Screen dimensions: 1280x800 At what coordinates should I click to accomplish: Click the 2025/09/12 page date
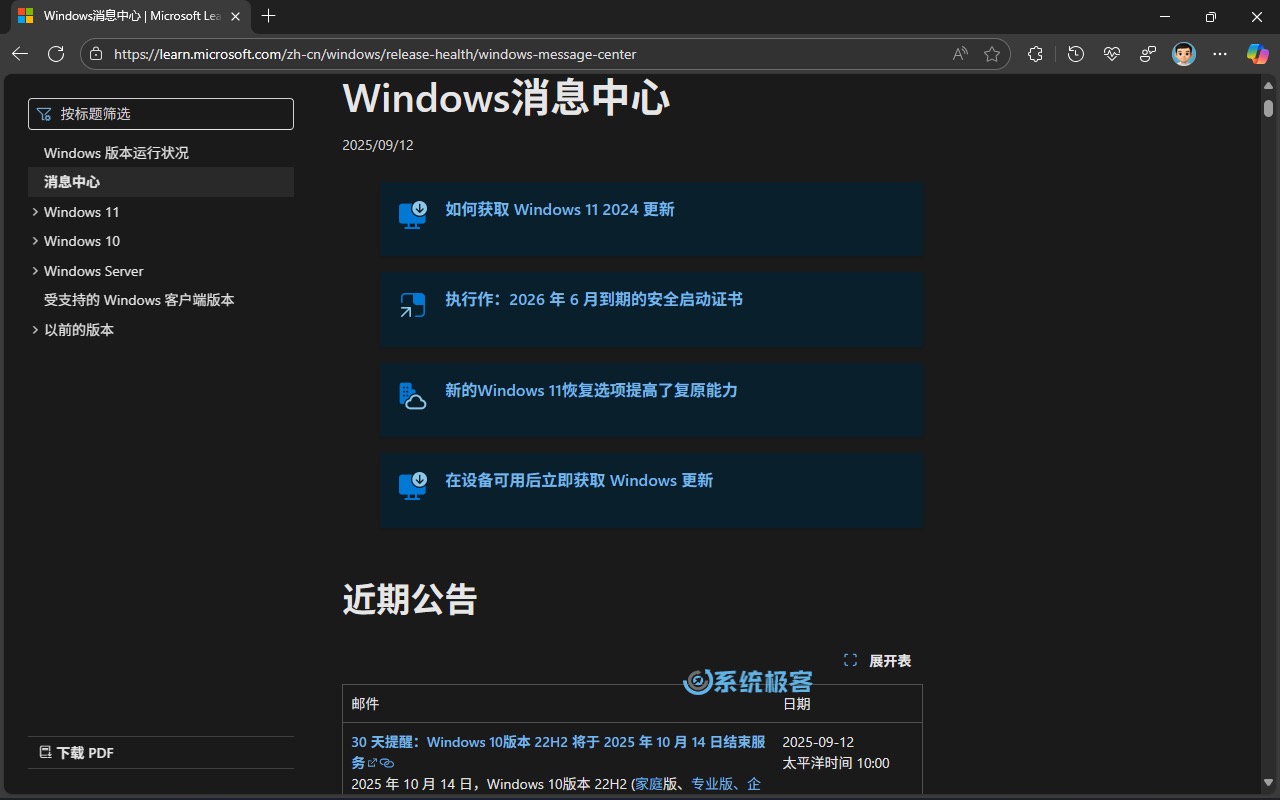(x=378, y=145)
